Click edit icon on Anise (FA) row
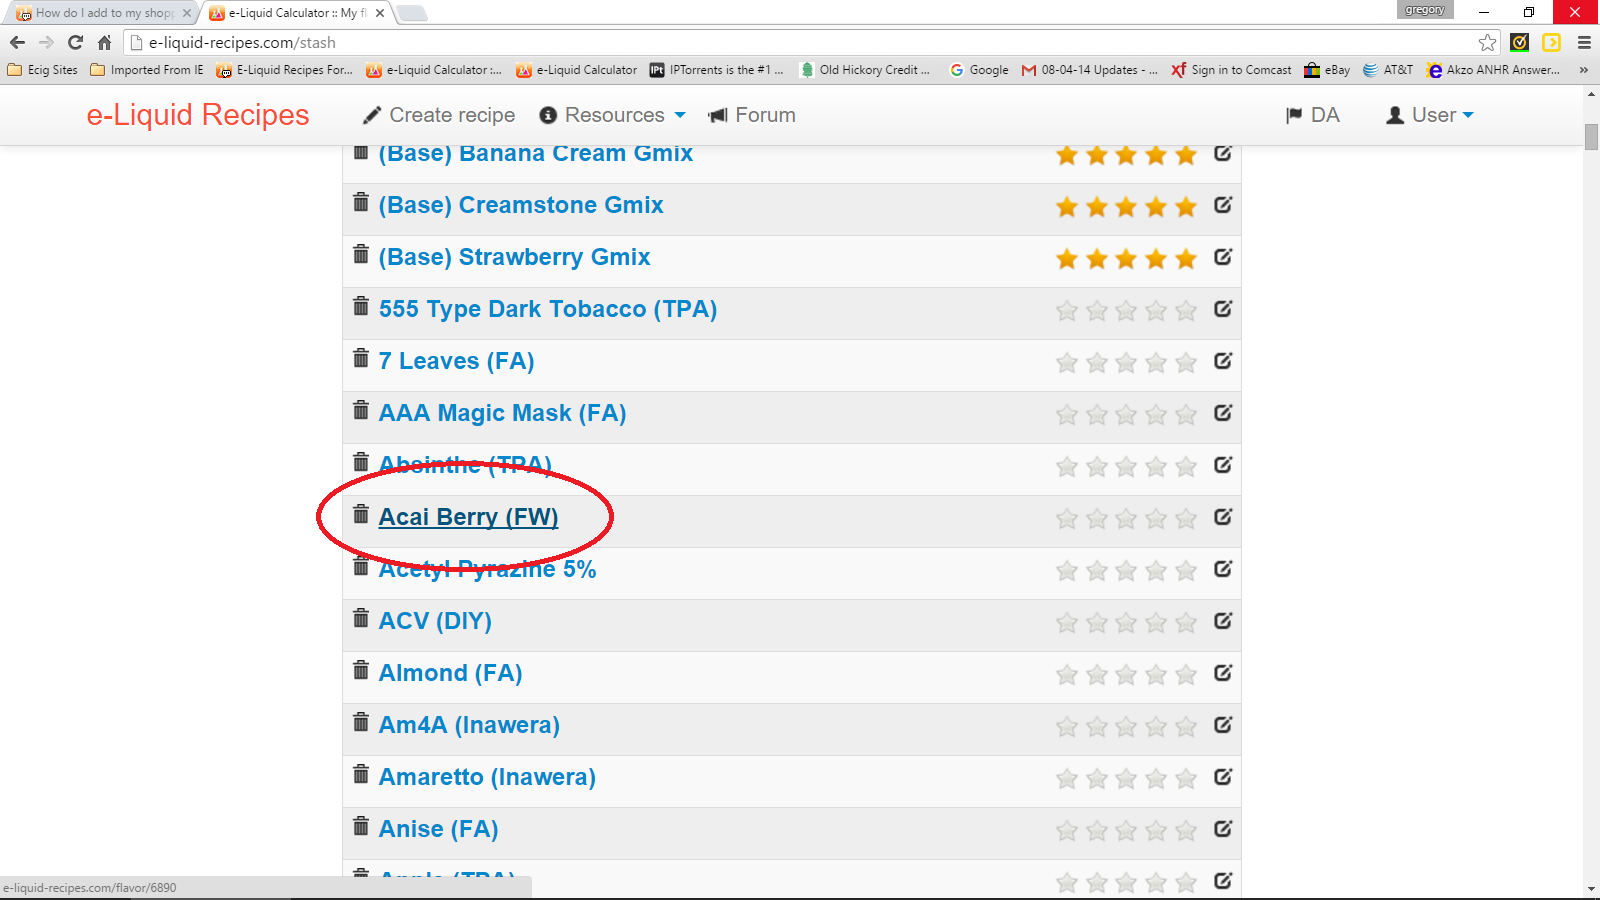 (x=1223, y=829)
